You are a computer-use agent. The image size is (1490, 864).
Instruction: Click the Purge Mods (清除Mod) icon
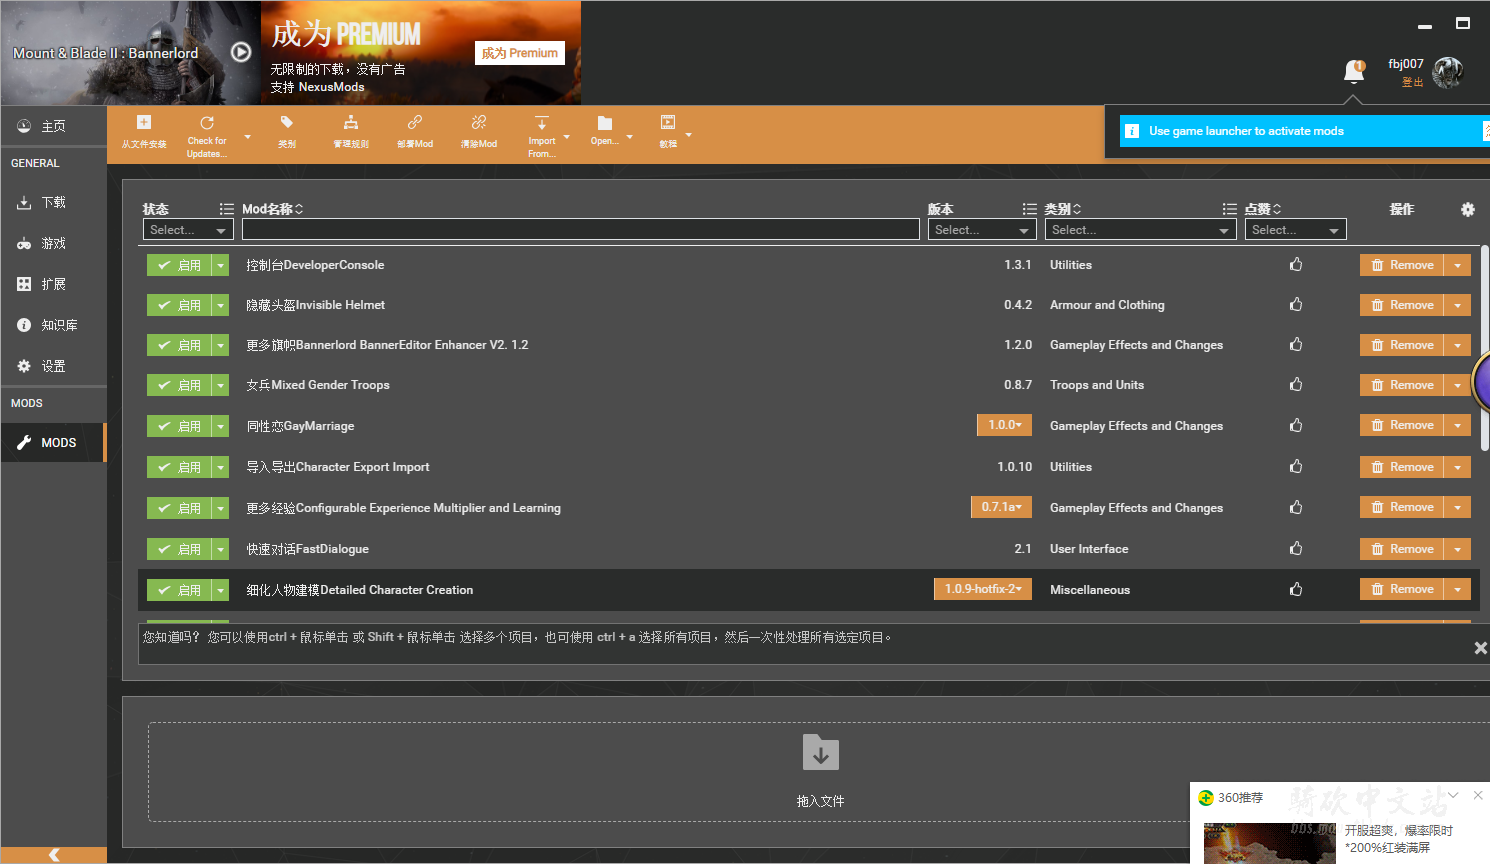(479, 123)
